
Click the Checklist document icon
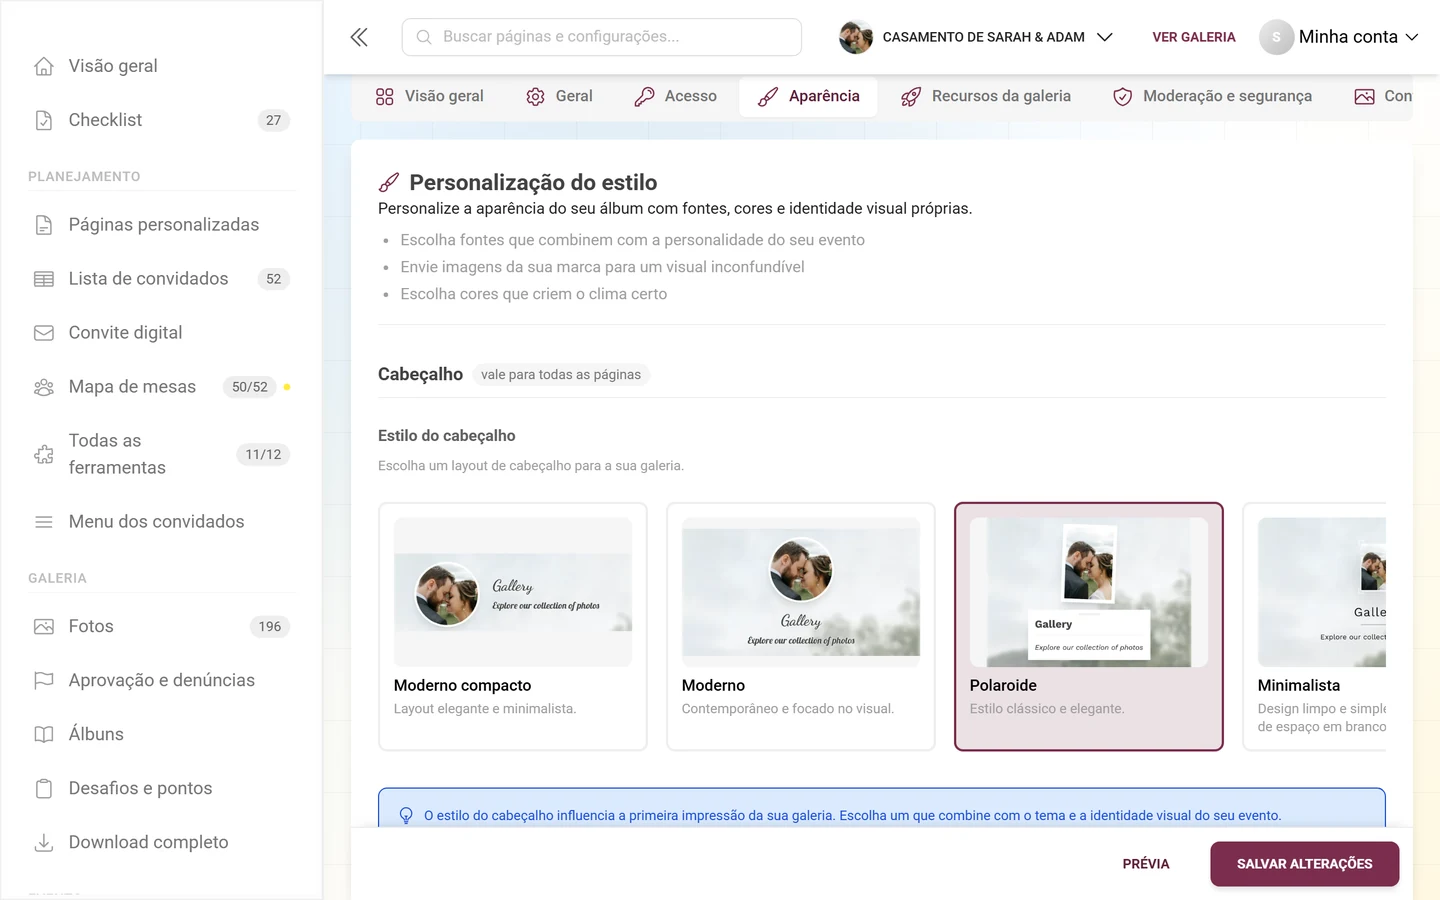[x=44, y=120]
